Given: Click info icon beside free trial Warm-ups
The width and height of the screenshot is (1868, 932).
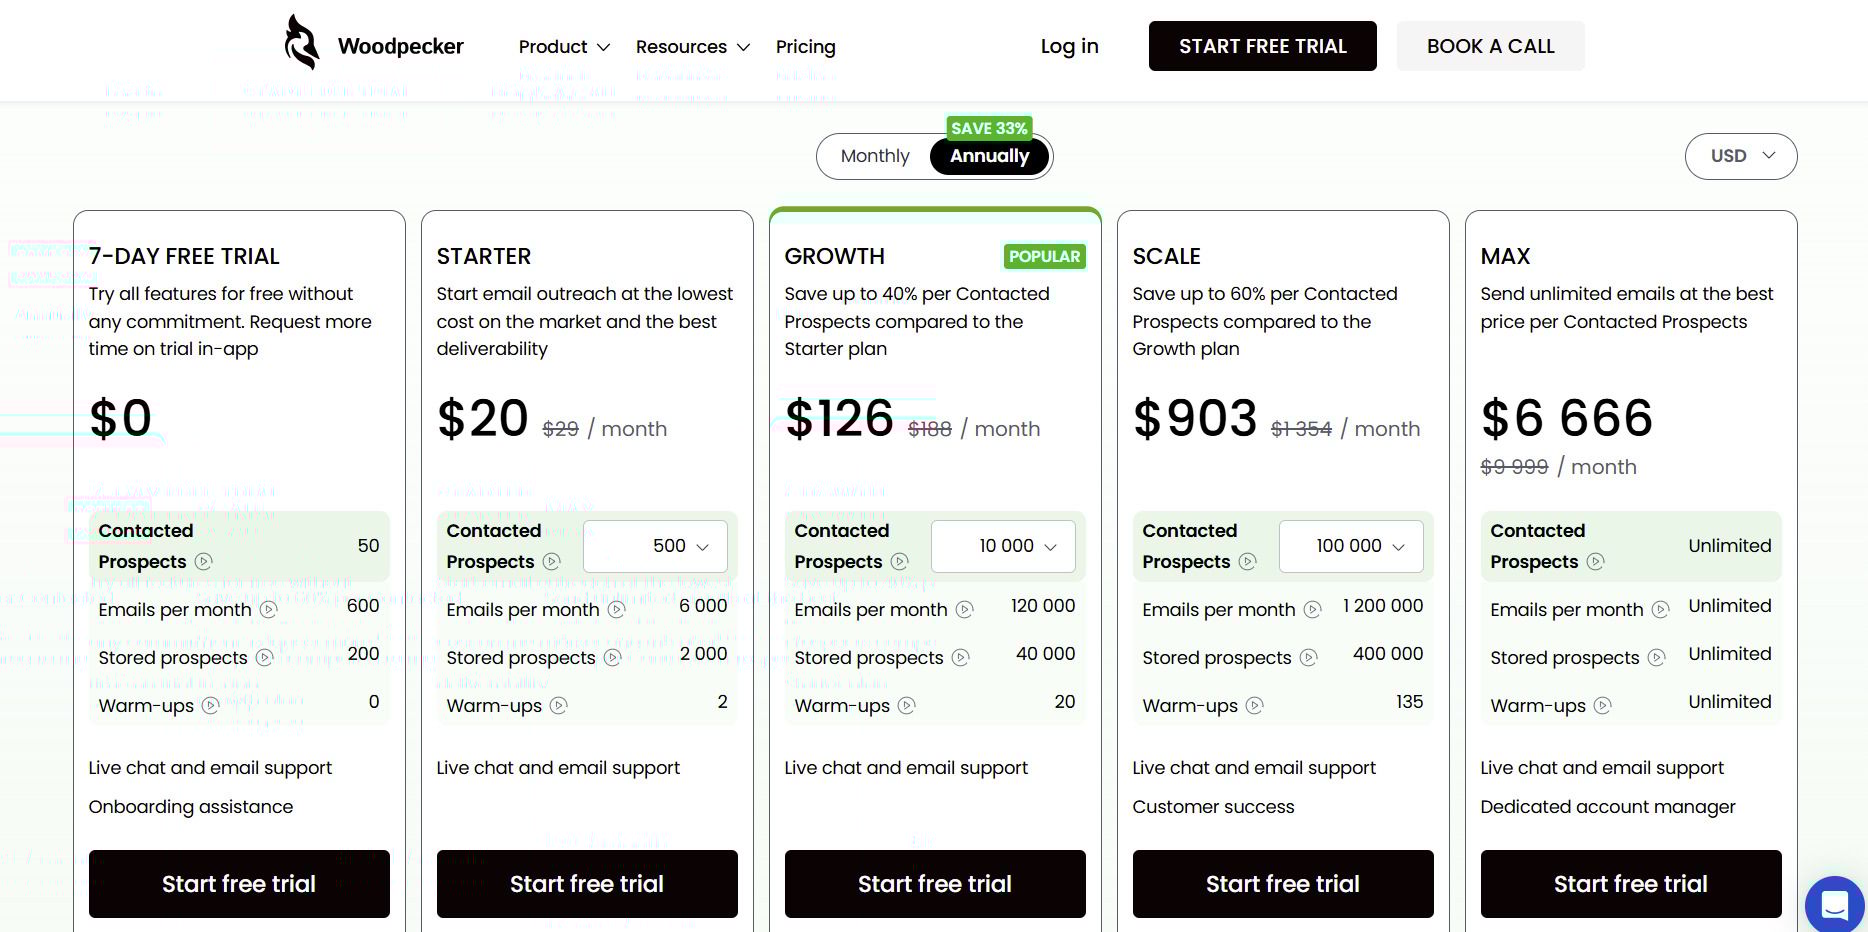Looking at the screenshot, I should [210, 706].
